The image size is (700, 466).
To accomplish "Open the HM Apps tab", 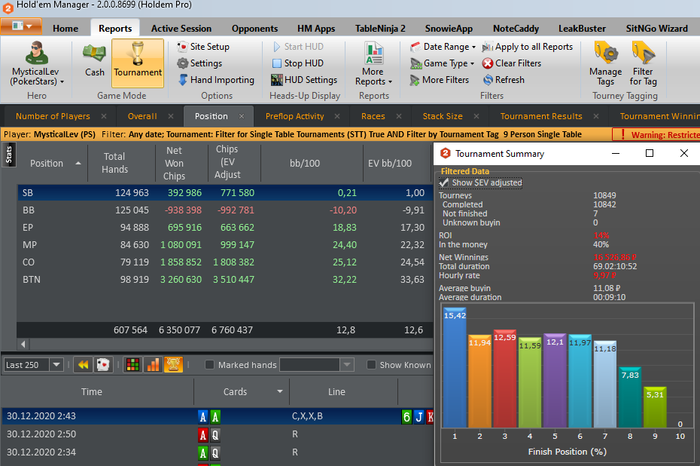I will (316, 29).
